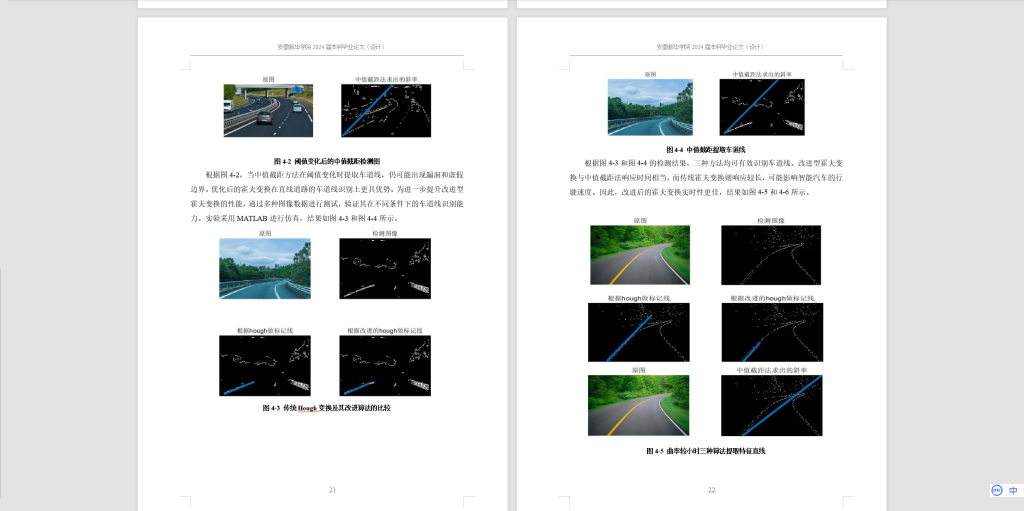Click the line ending 结果如图 4-5 和 4-6 所示
Viewport: 1024px width, 511px height.
[690, 193]
